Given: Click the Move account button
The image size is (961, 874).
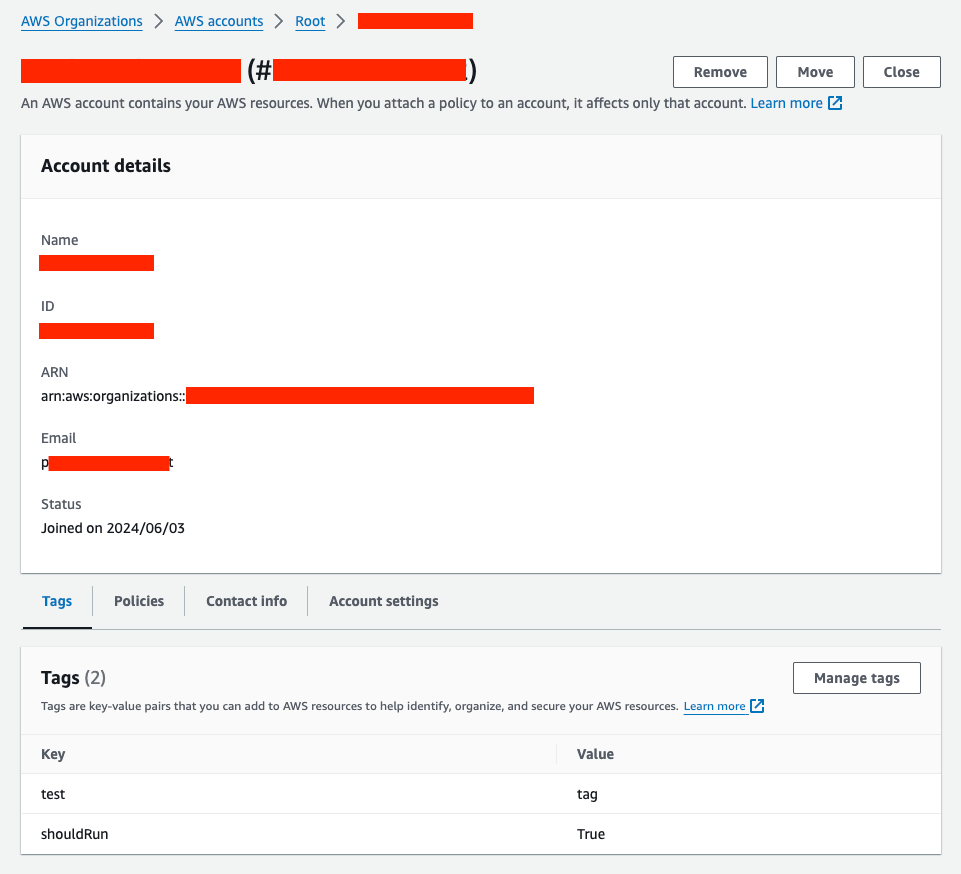Looking at the screenshot, I should click(x=815, y=72).
